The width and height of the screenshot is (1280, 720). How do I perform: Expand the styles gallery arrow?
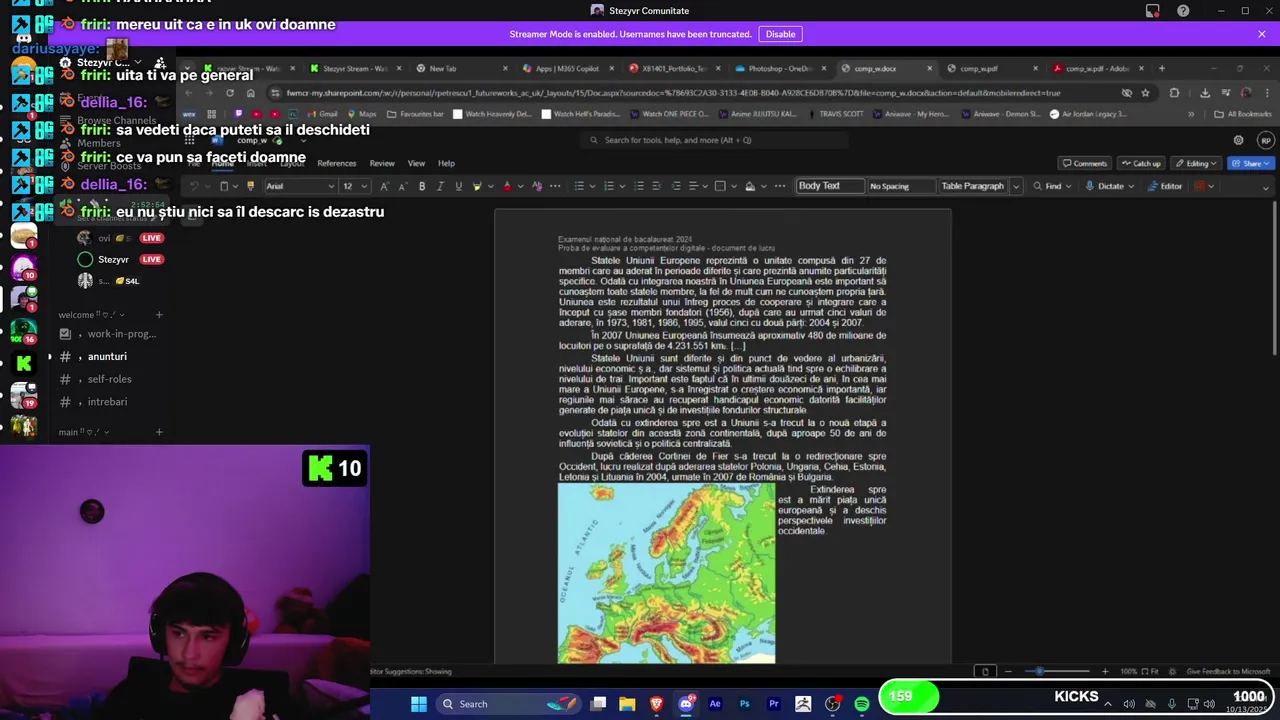tap(1016, 186)
